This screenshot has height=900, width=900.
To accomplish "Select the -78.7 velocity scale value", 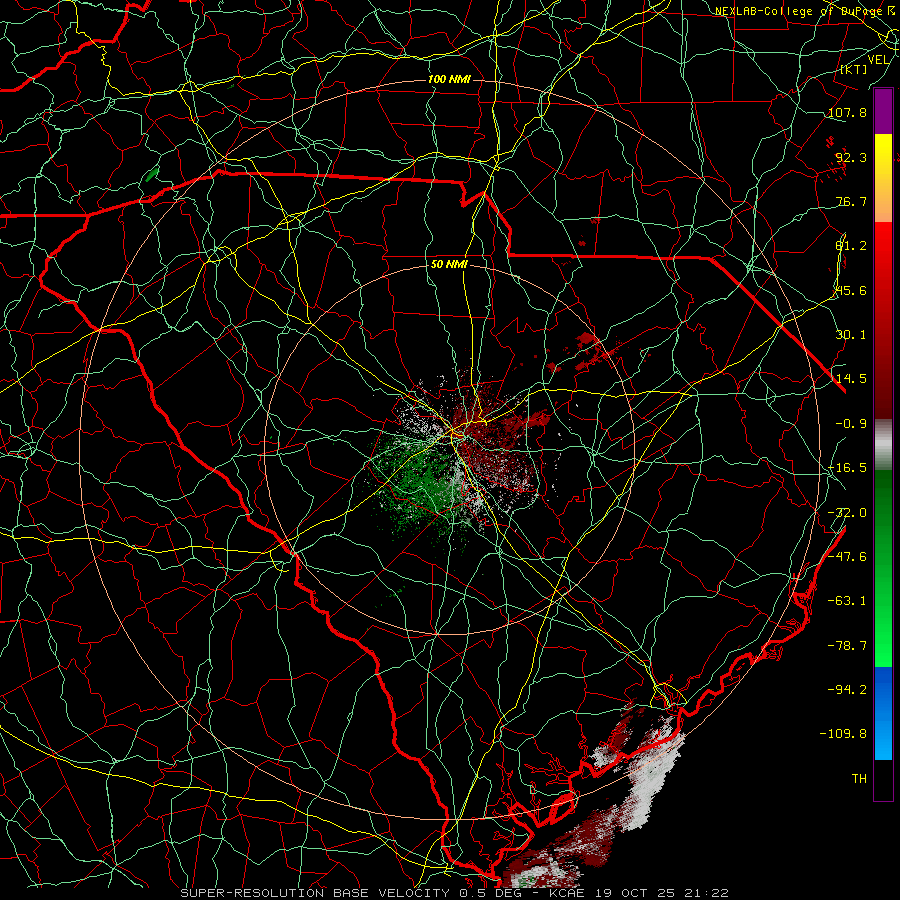I will click(847, 646).
